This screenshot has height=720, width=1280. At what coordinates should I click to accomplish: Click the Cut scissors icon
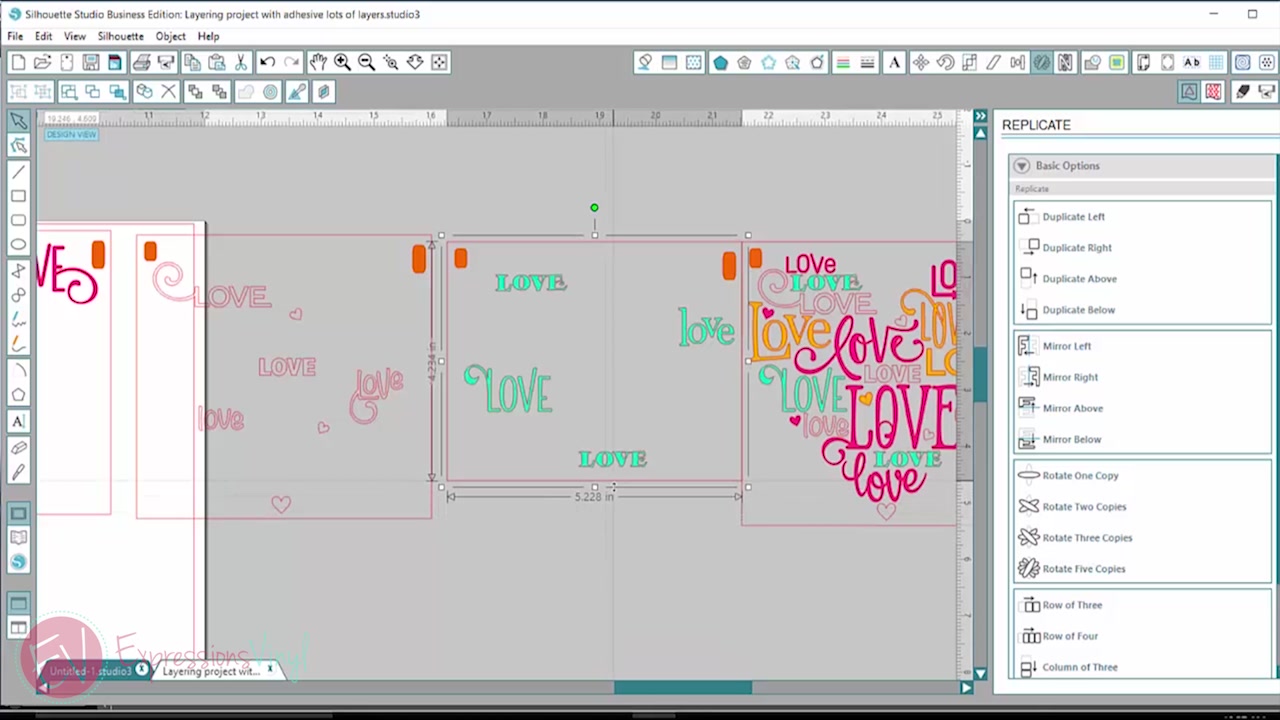pos(241,62)
